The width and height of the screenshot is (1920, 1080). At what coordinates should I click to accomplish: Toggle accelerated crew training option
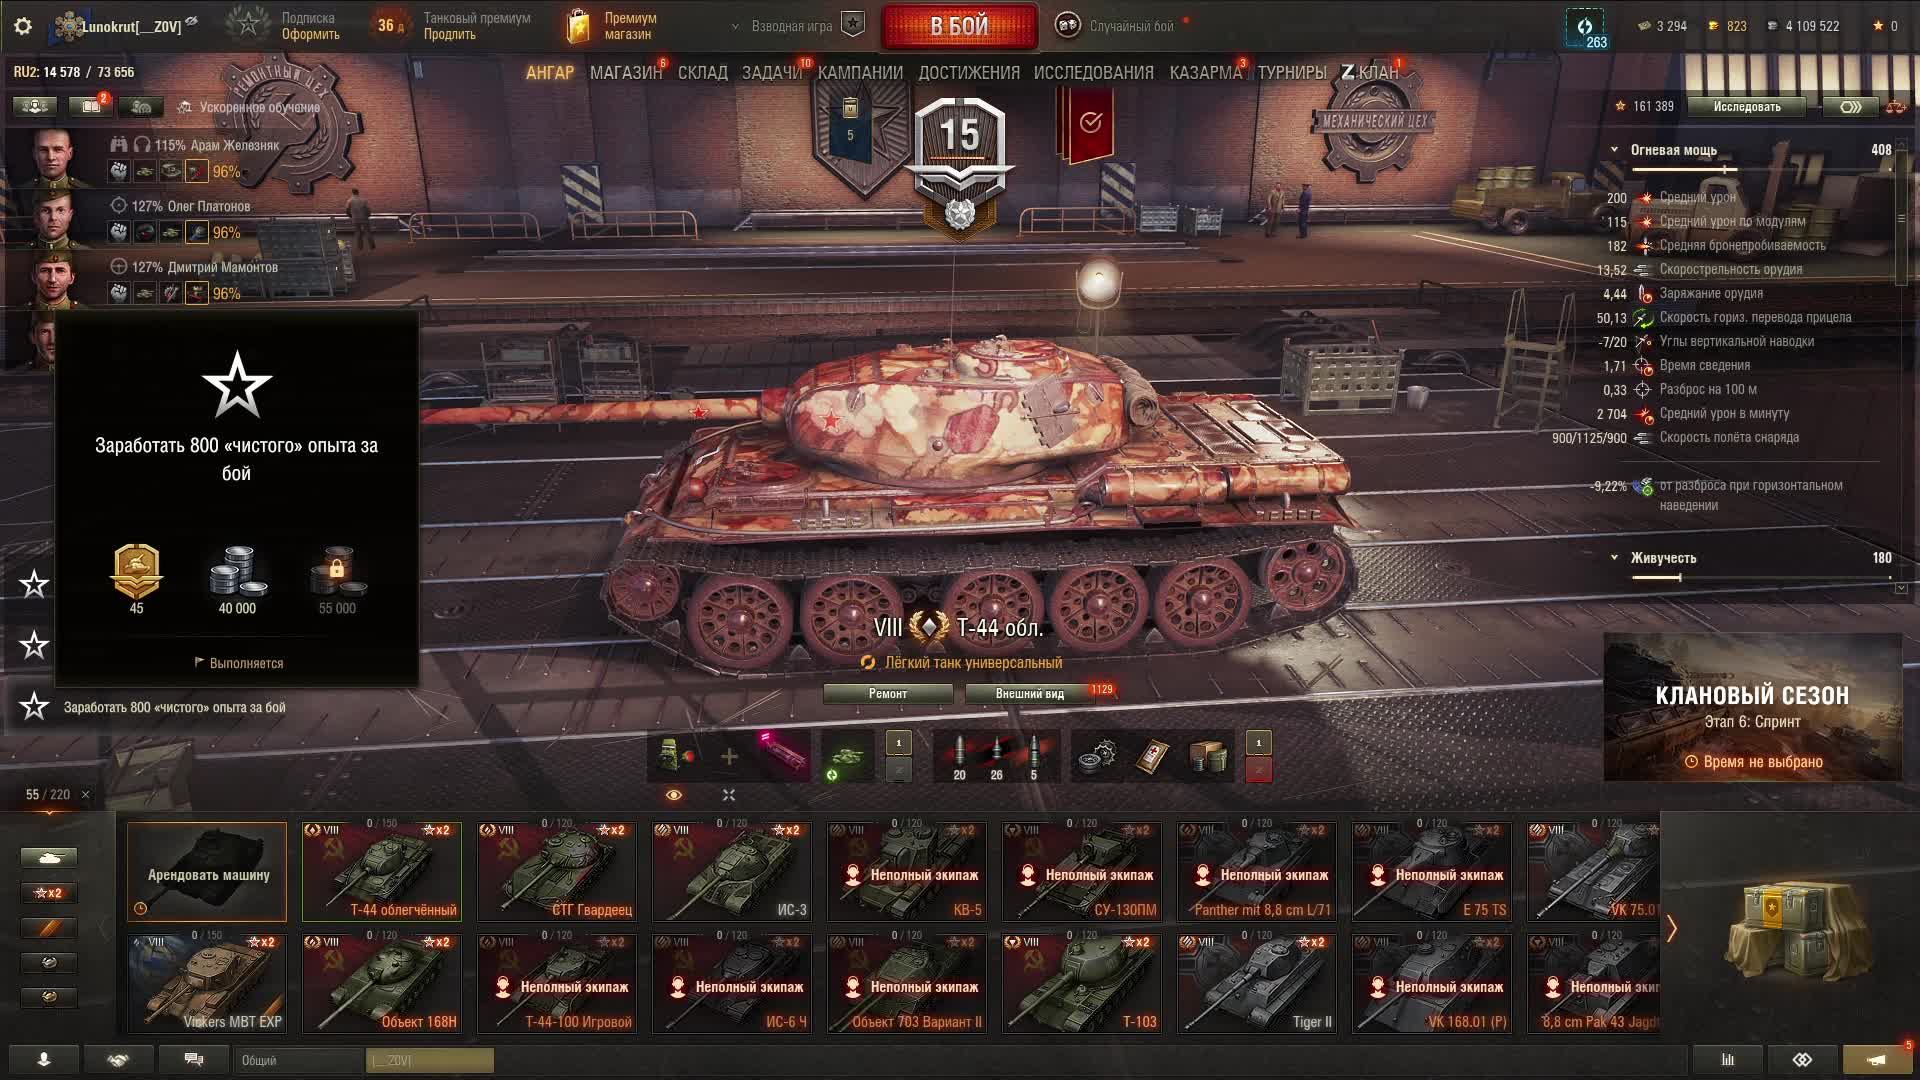(248, 107)
